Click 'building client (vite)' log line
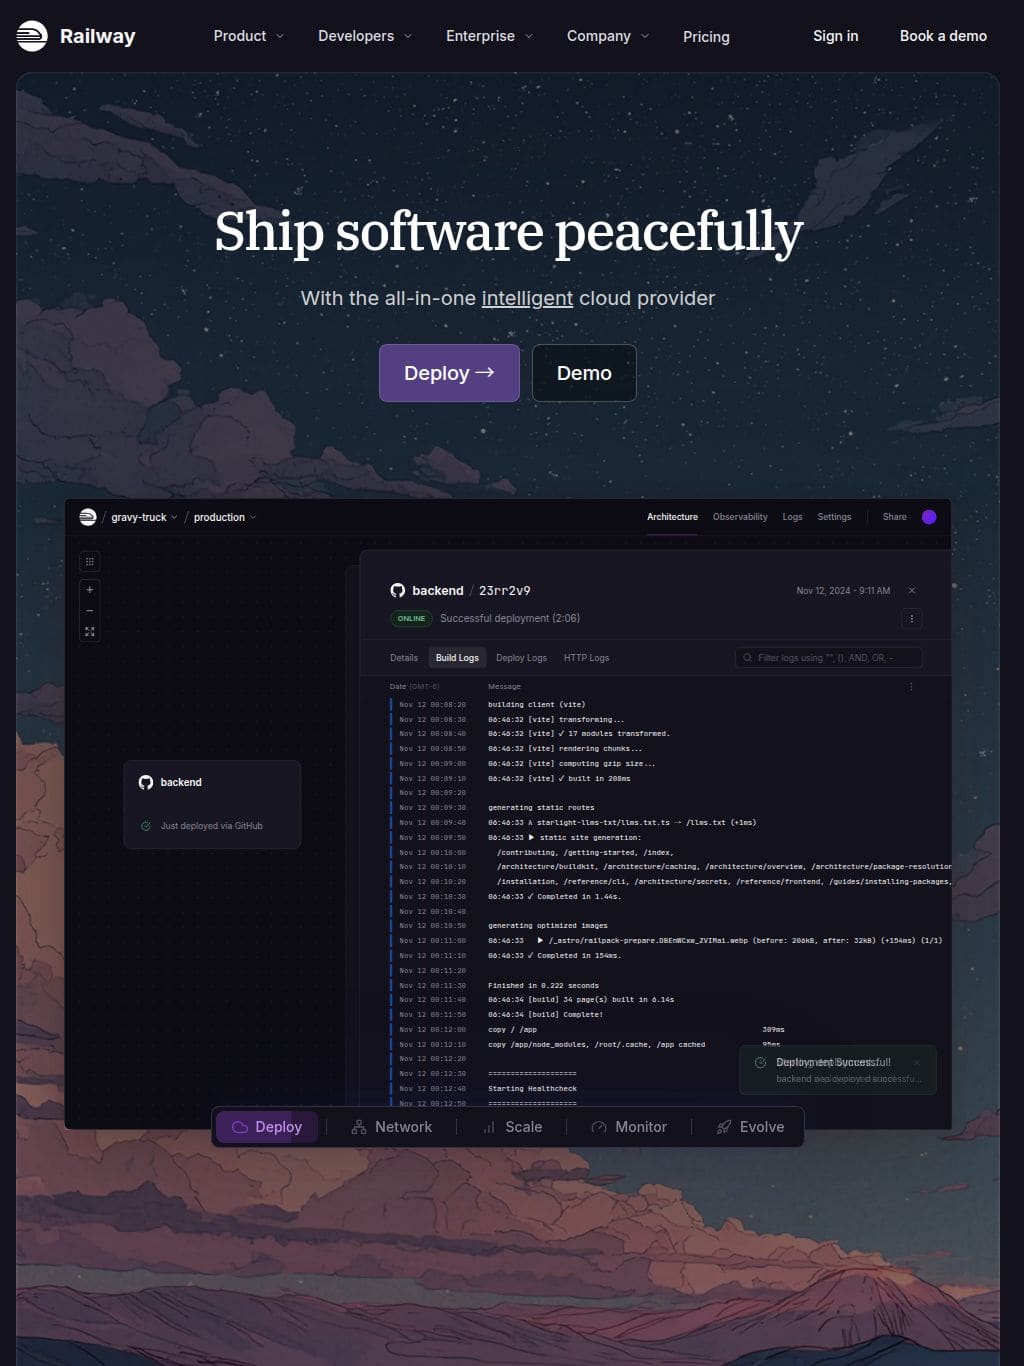The image size is (1024, 1366). pyautogui.click(x=537, y=705)
